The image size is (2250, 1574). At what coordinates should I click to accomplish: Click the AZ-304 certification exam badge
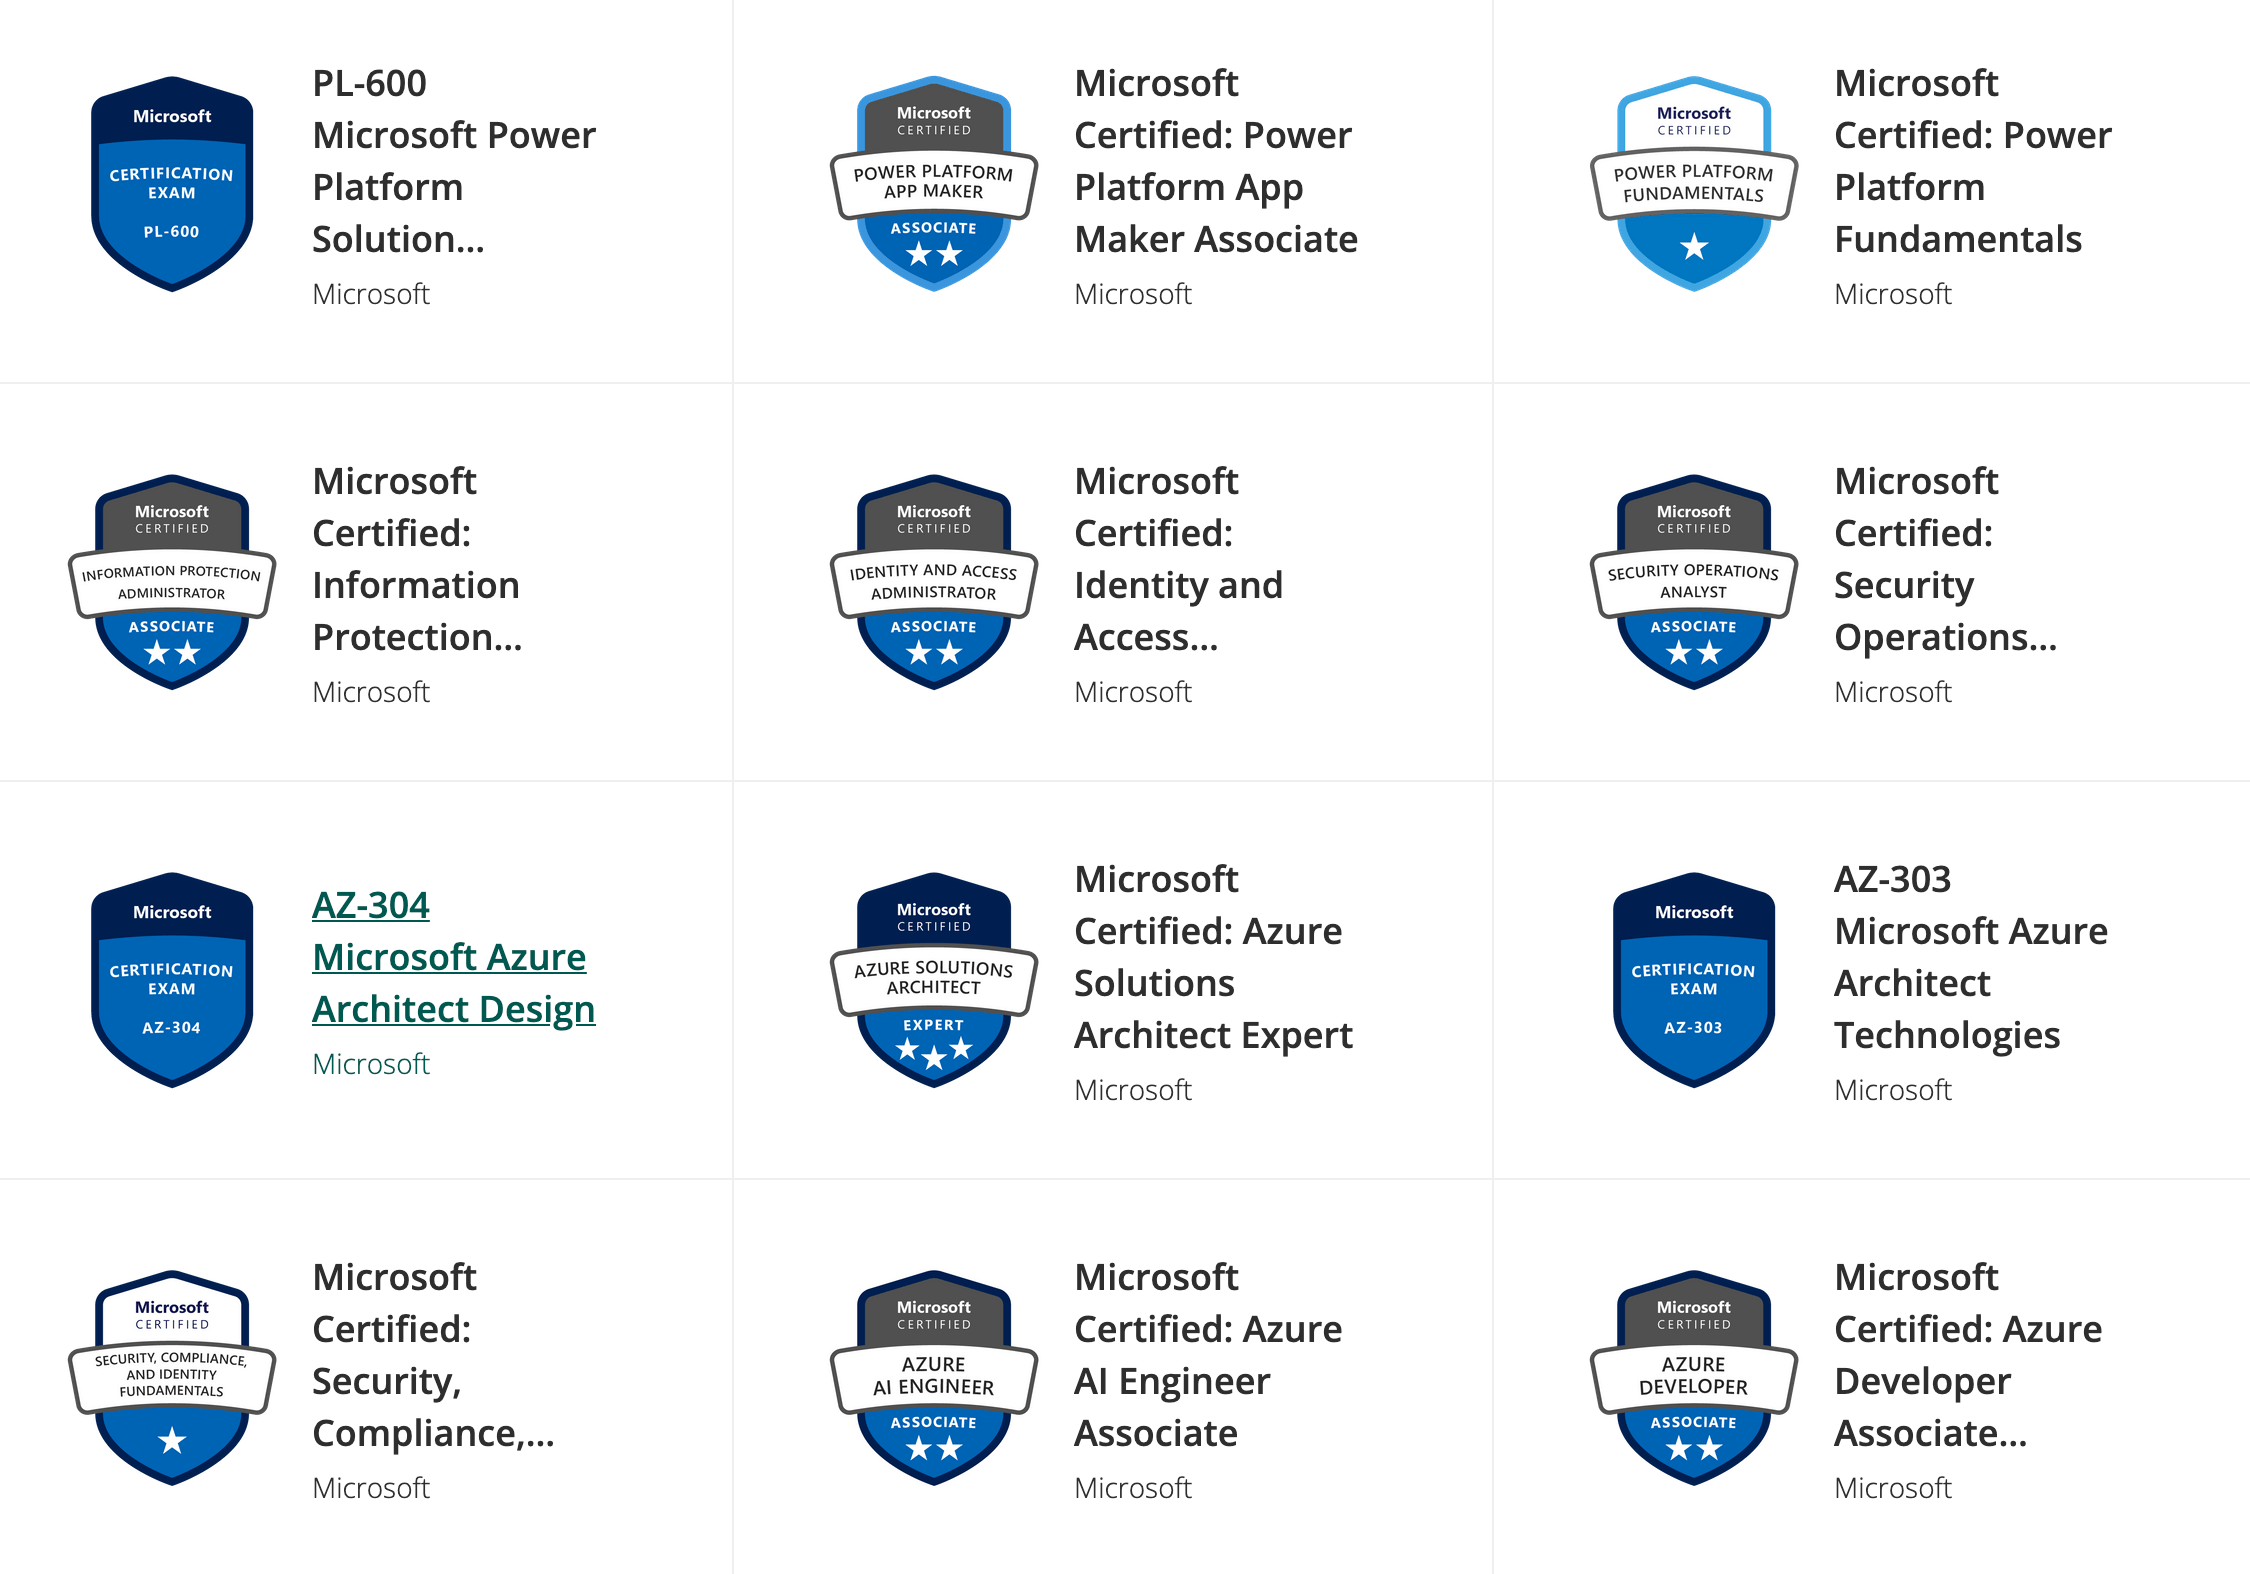(x=172, y=980)
